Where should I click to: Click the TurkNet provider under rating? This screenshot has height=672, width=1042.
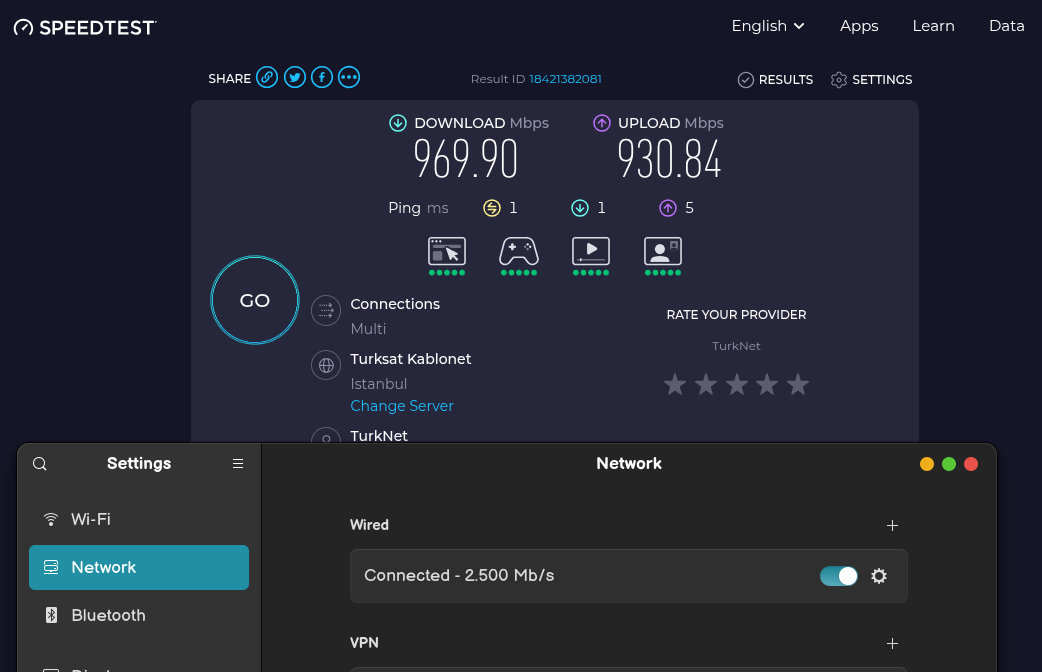736,346
